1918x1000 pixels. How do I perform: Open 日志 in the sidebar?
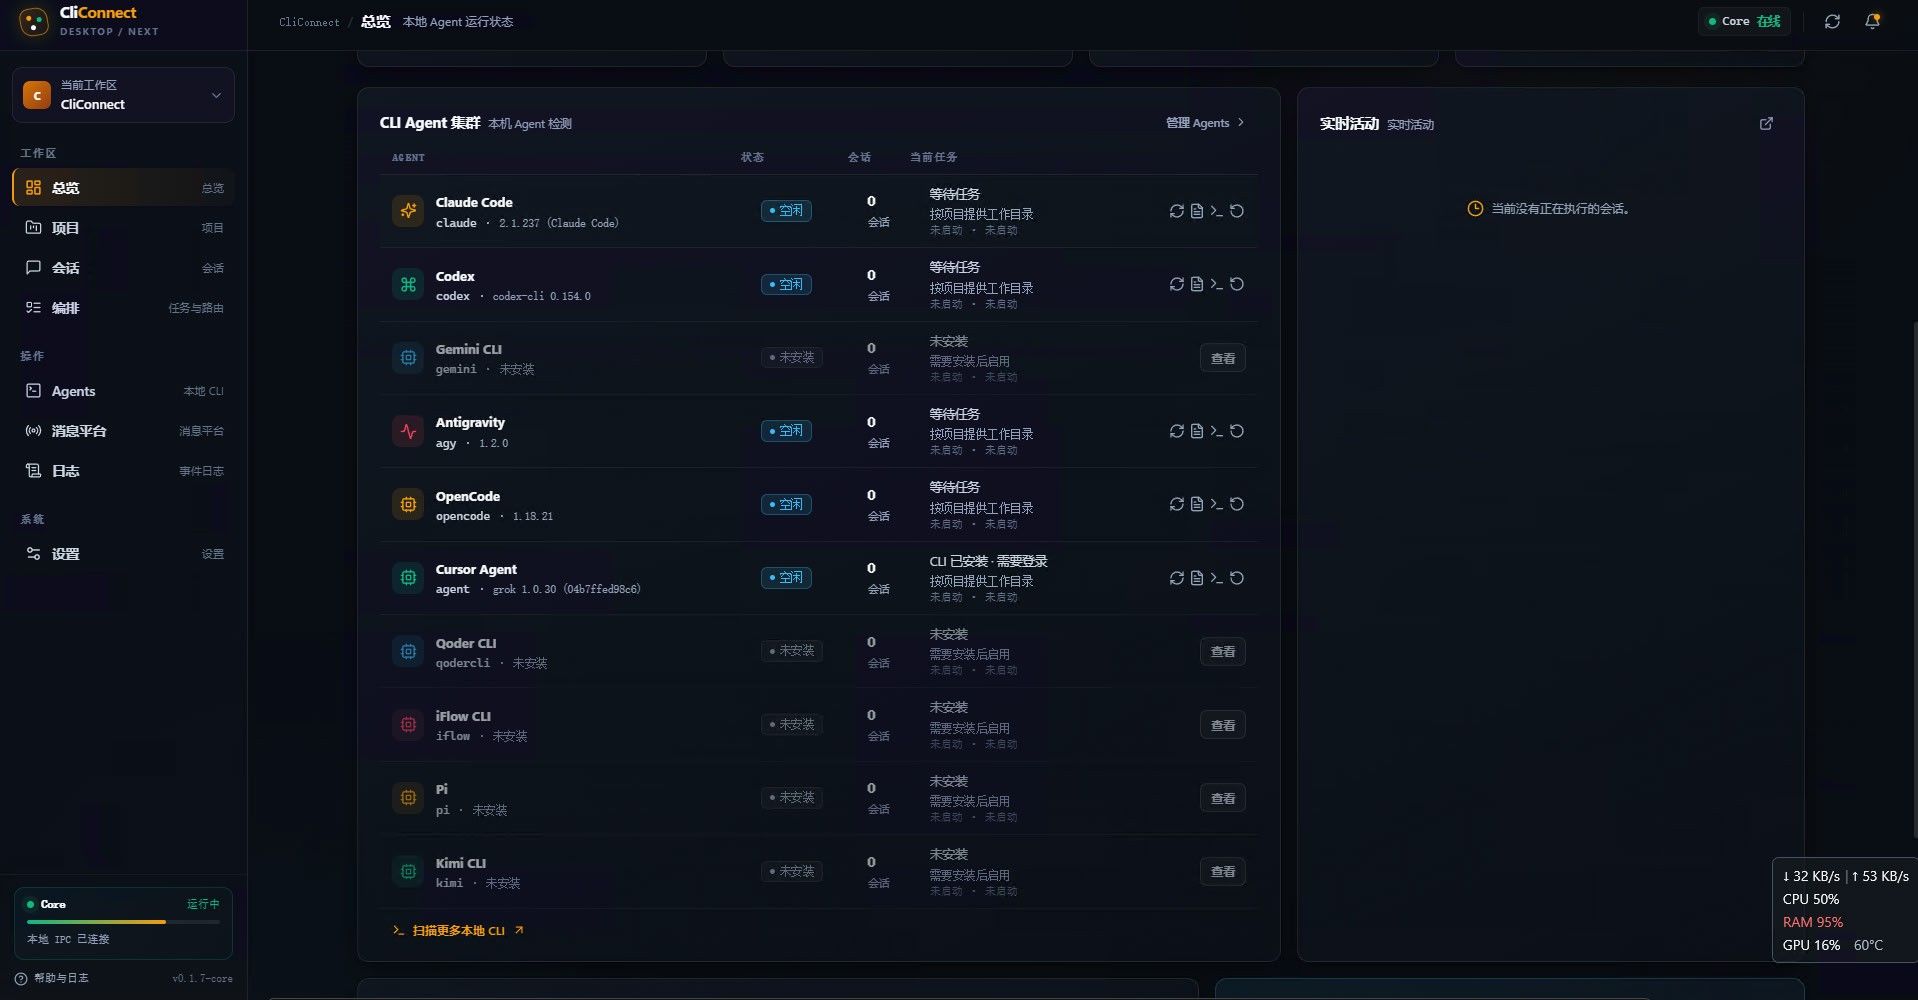point(123,471)
